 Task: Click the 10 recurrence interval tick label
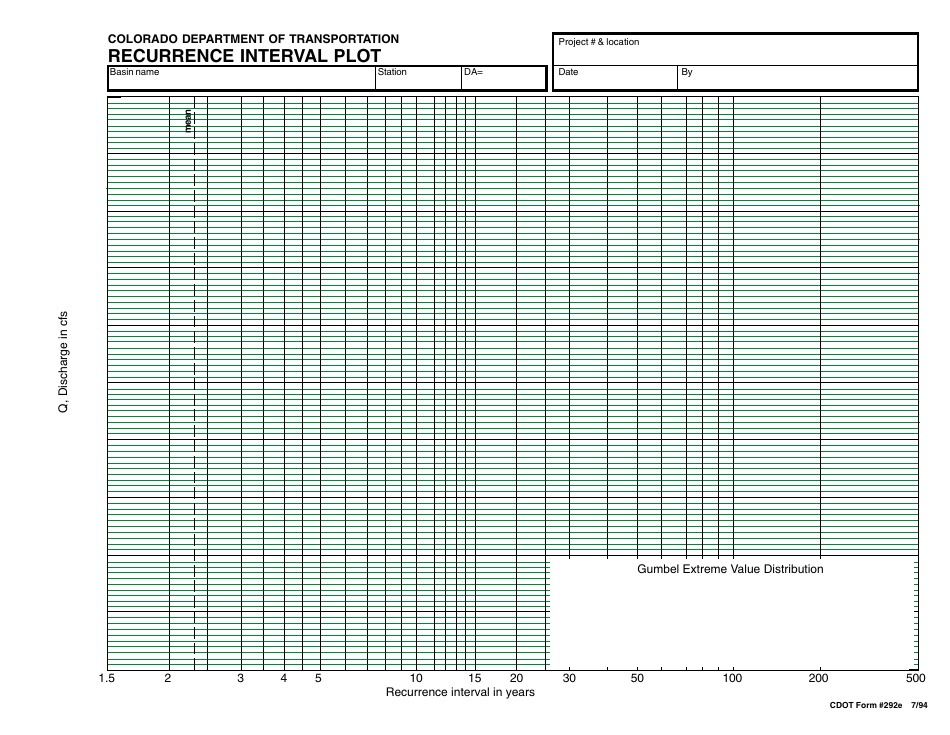pyautogui.click(x=414, y=678)
